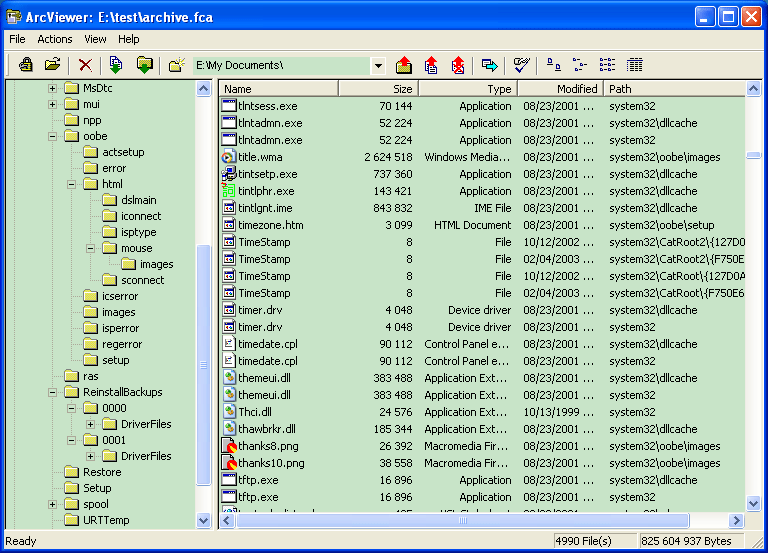This screenshot has width=768, height=553.
Task: Select the Setup folder in tree
Action: click(97, 488)
